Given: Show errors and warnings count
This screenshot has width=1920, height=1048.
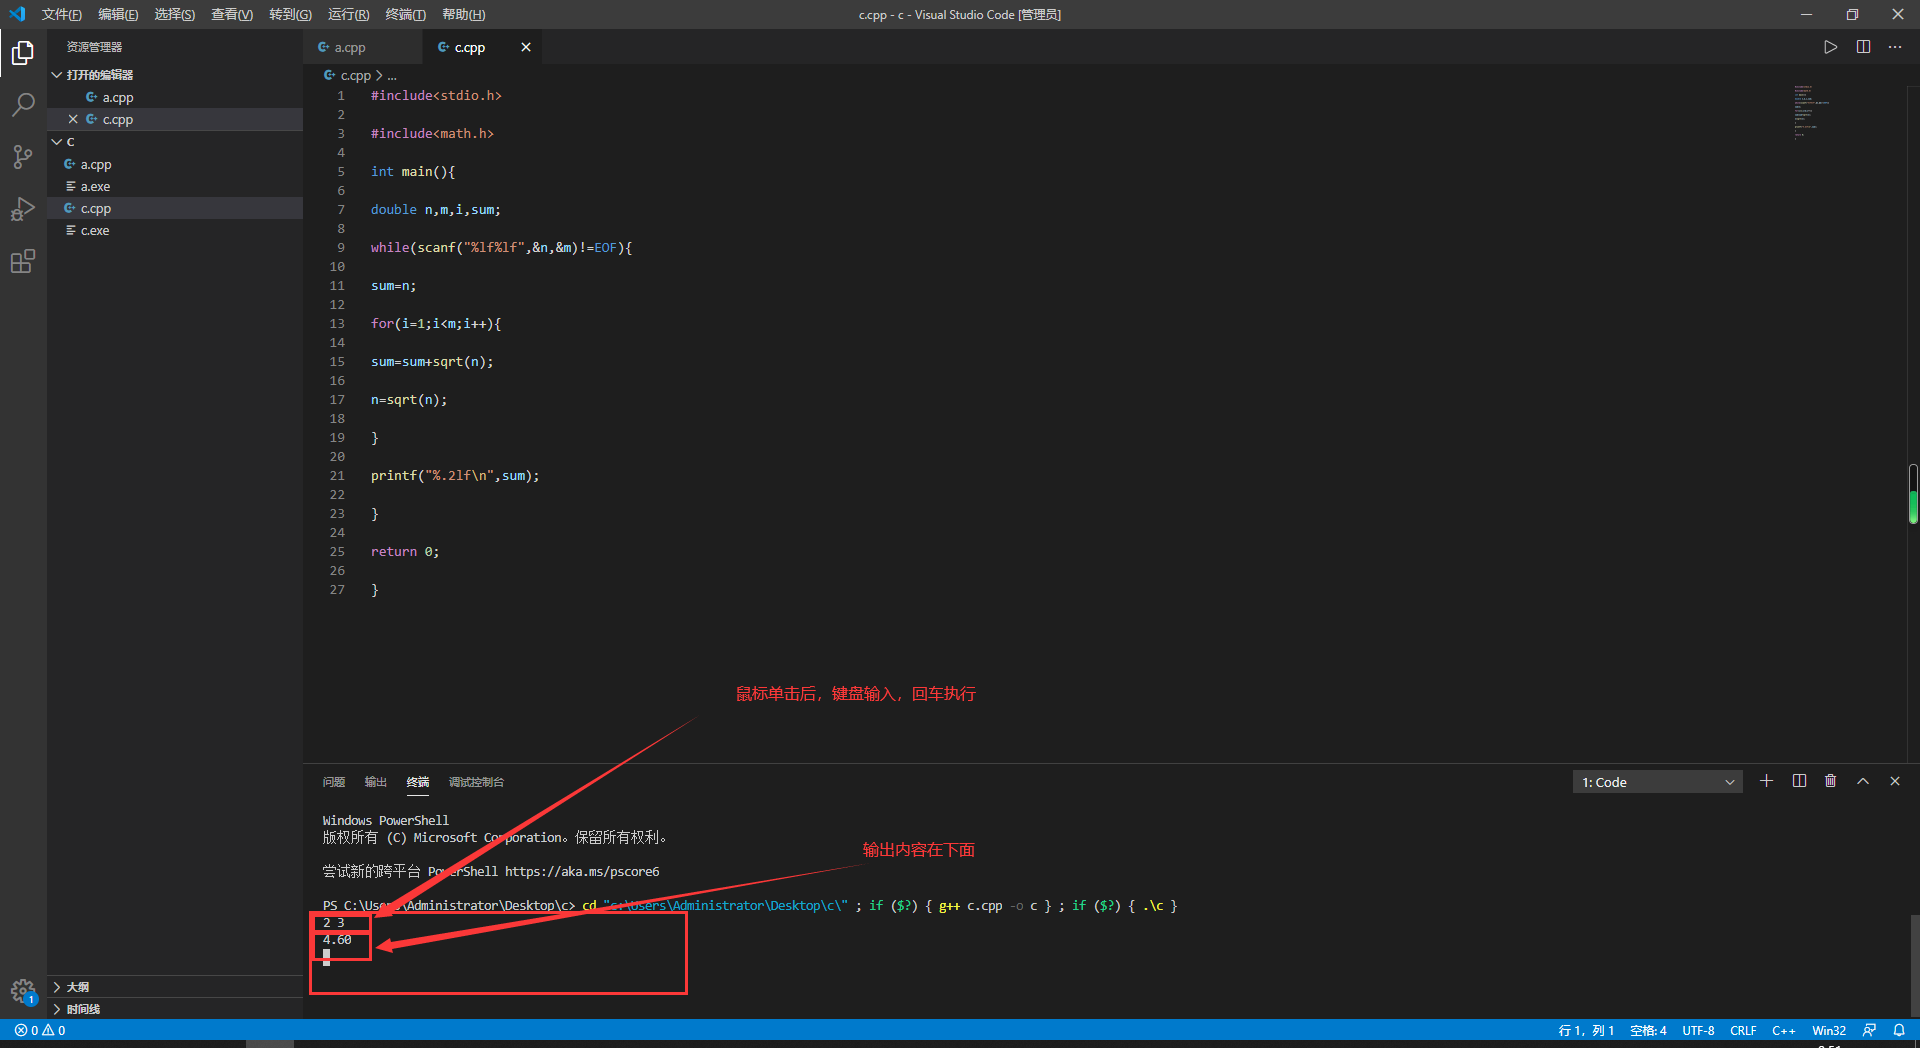Looking at the screenshot, I should click(40, 1030).
